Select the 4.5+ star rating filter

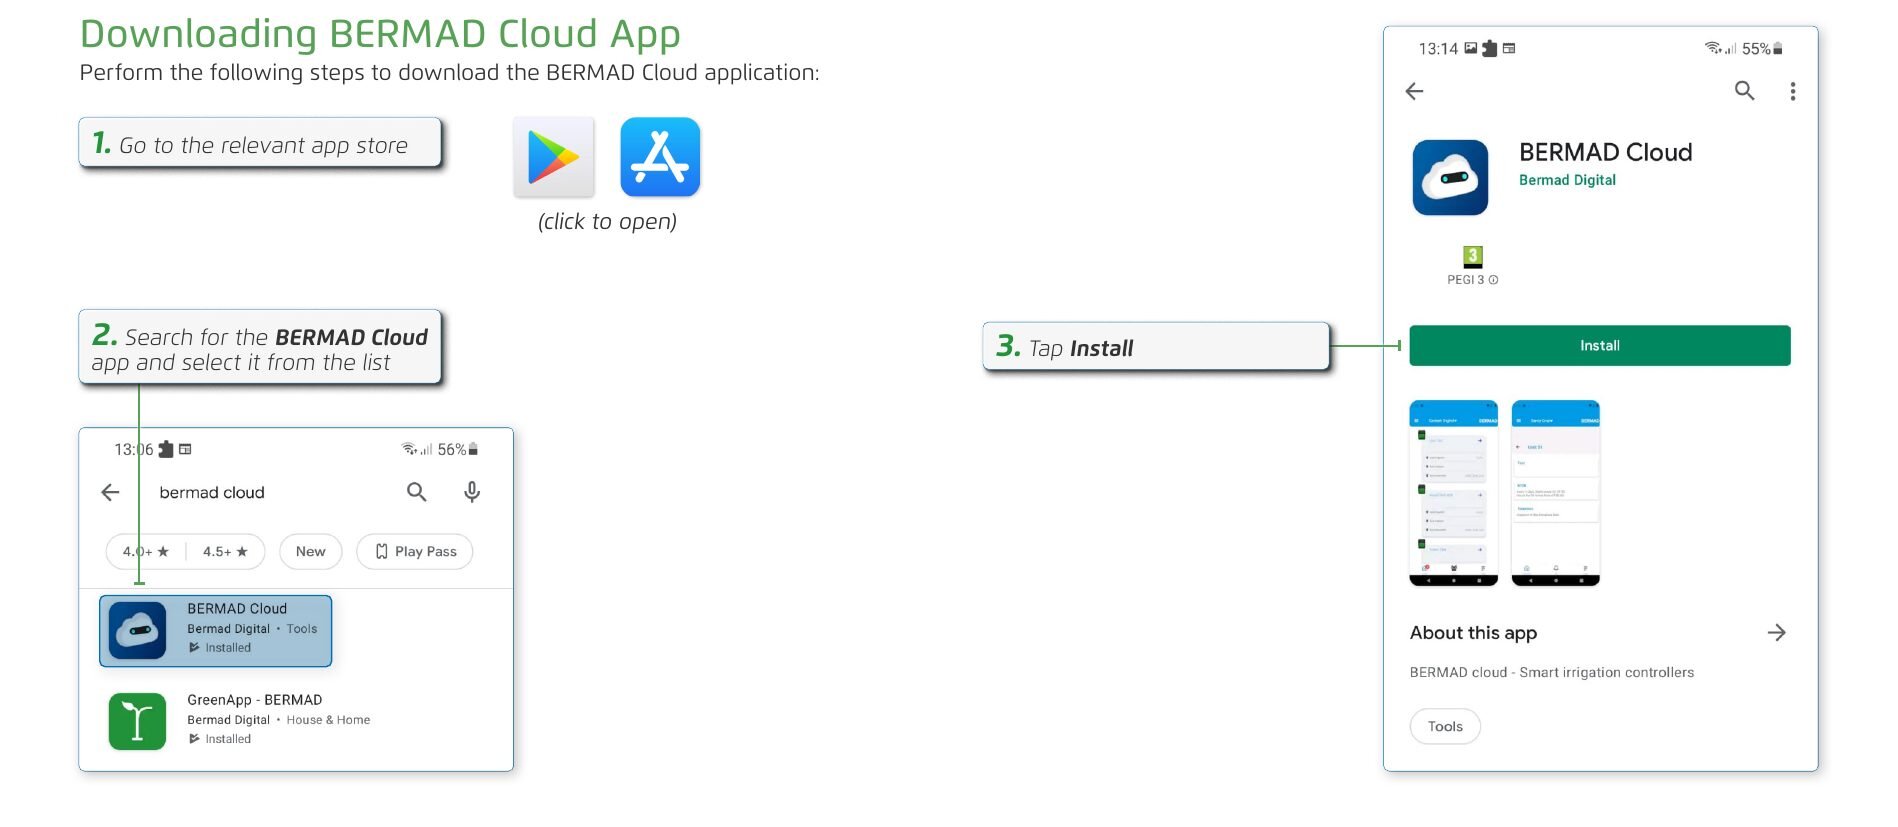[x=225, y=552]
